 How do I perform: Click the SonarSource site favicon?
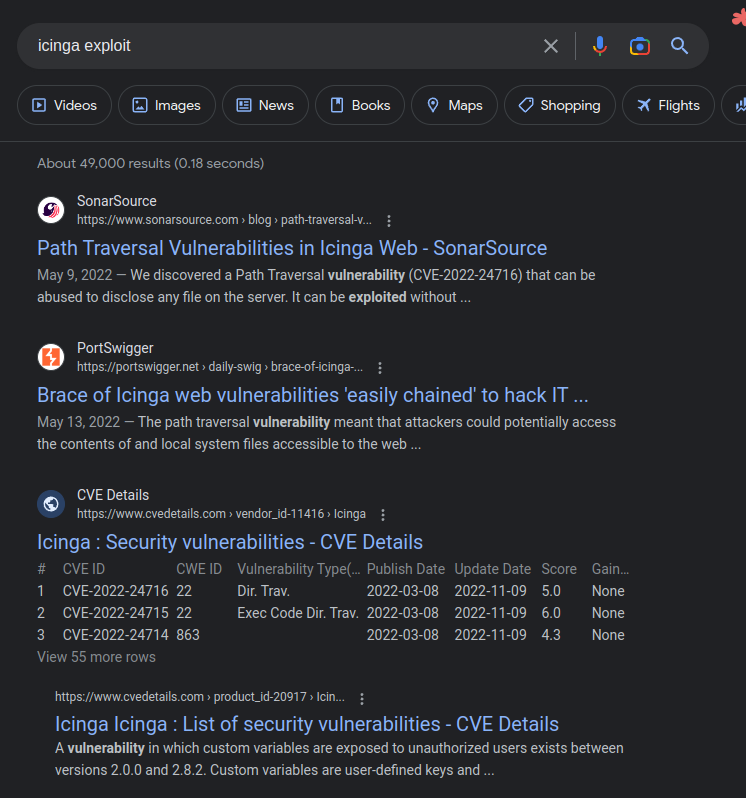coord(51,210)
